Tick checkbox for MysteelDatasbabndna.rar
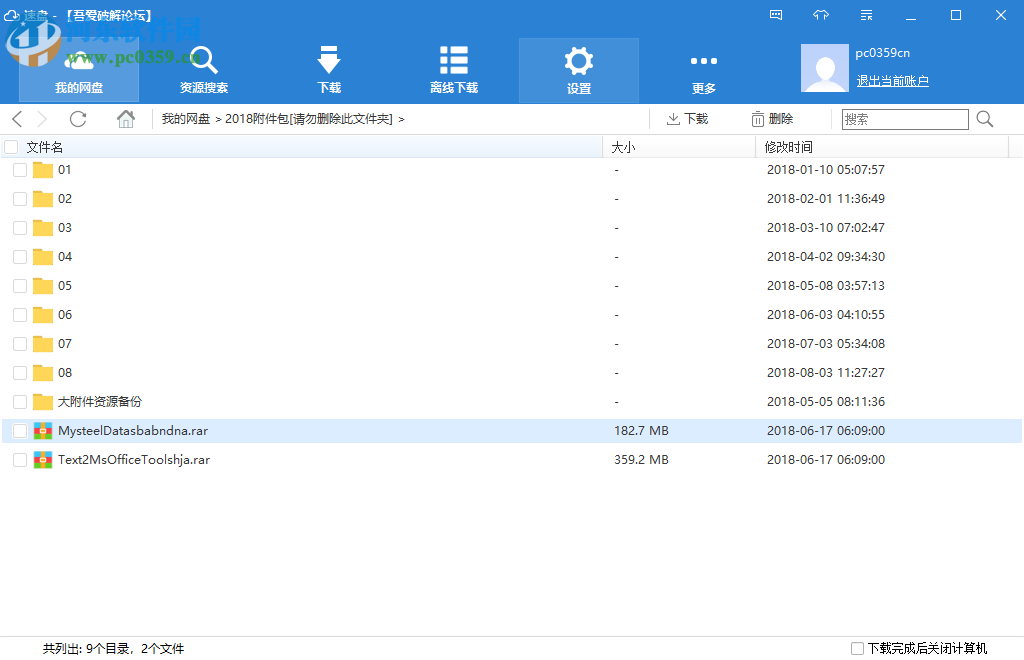 [20, 431]
